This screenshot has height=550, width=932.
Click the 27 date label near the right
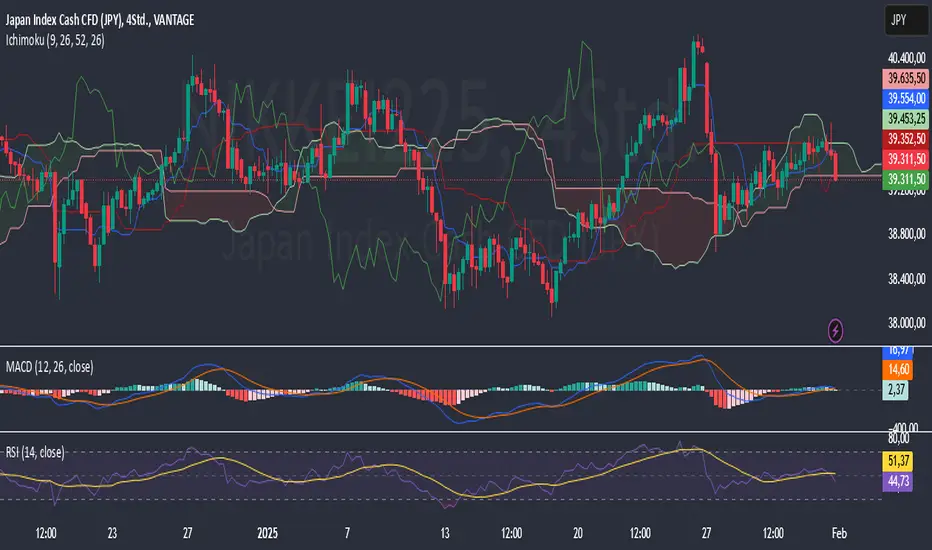pos(706,533)
